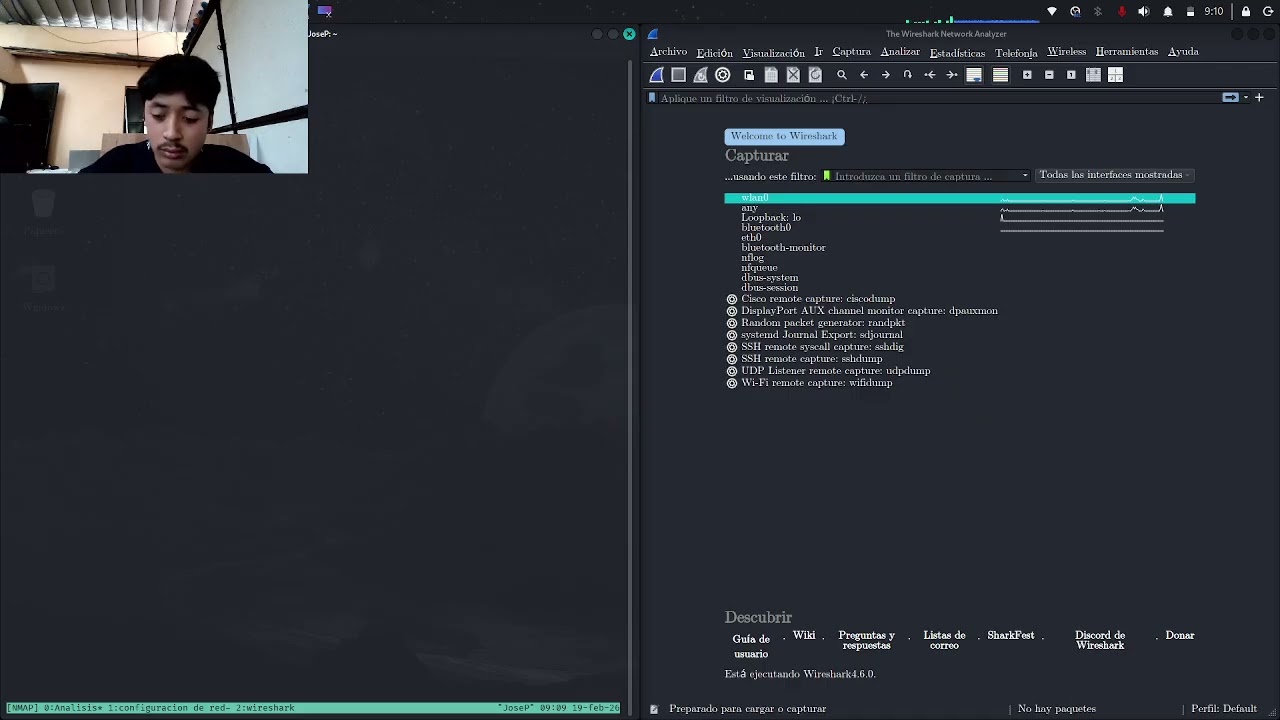Open settings icon for Random packet generator

(732, 323)
